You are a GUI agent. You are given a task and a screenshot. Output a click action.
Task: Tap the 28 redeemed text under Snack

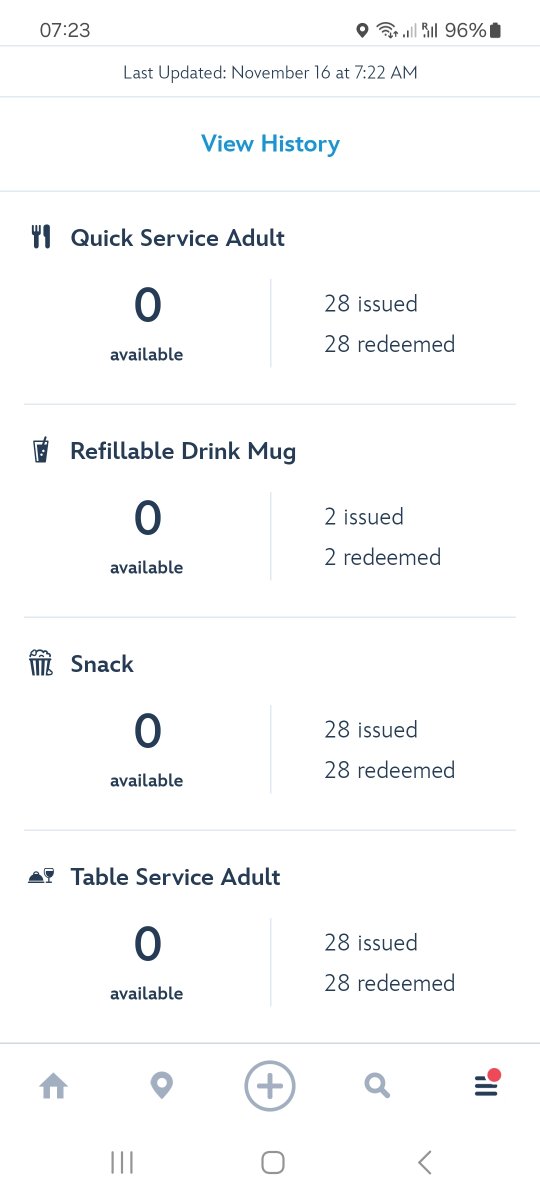pyautogui.click(x=389, y=770)
